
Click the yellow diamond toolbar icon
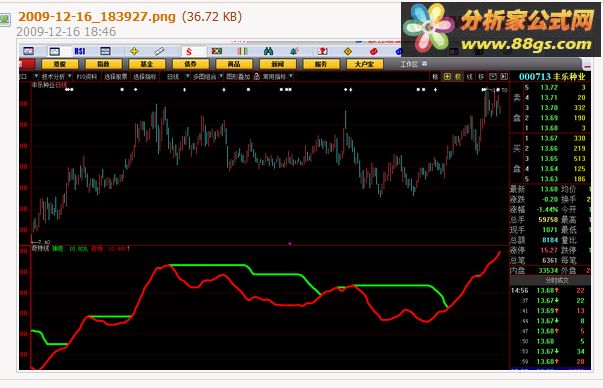pos(348,51)
